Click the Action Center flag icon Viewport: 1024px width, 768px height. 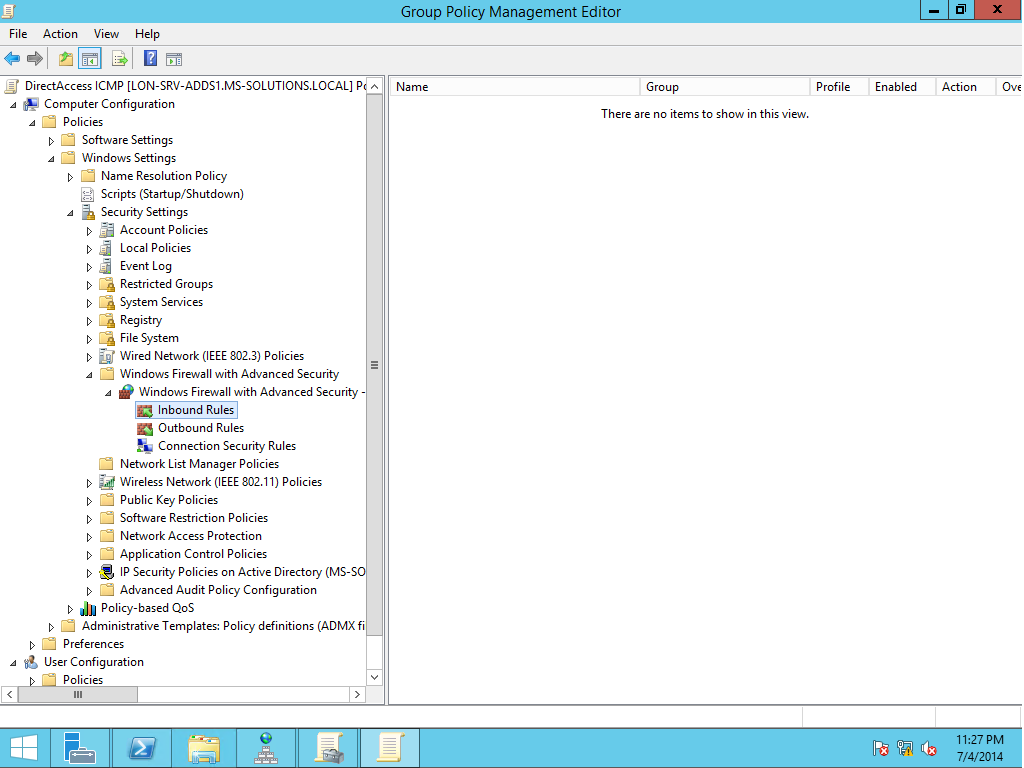880,748
